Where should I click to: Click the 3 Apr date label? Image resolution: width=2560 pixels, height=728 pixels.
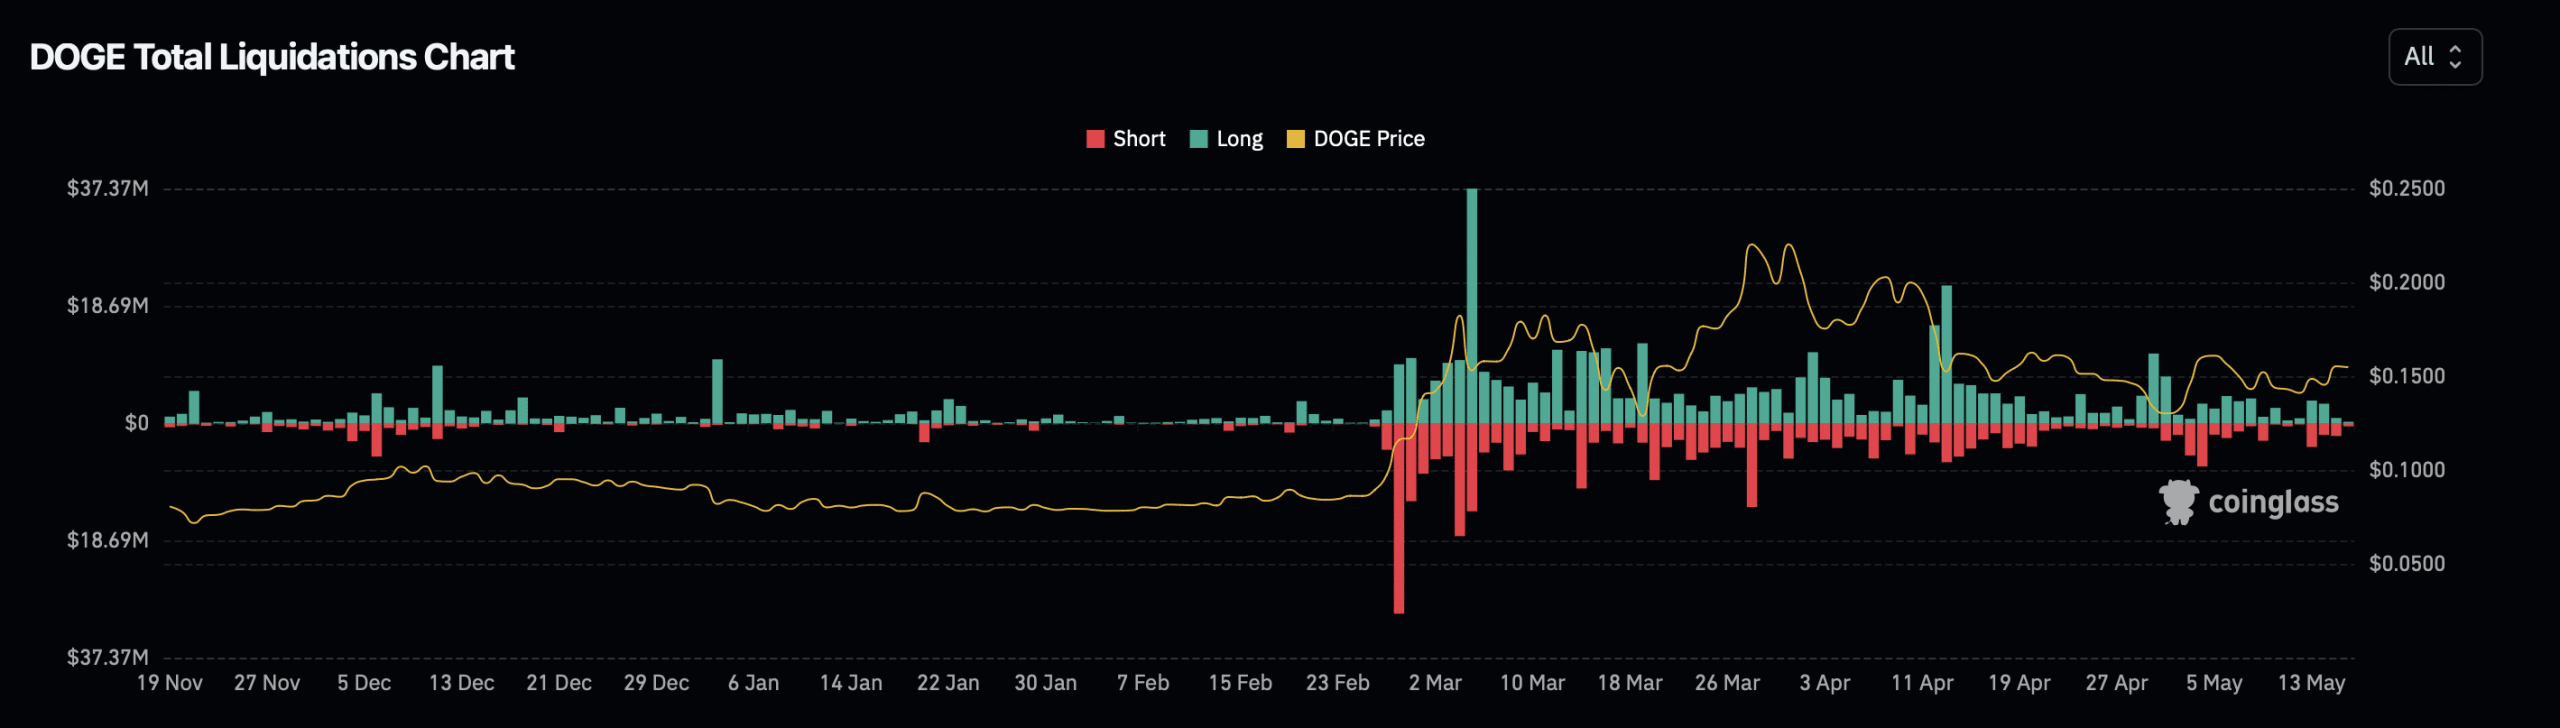(x=1825, y=683)
